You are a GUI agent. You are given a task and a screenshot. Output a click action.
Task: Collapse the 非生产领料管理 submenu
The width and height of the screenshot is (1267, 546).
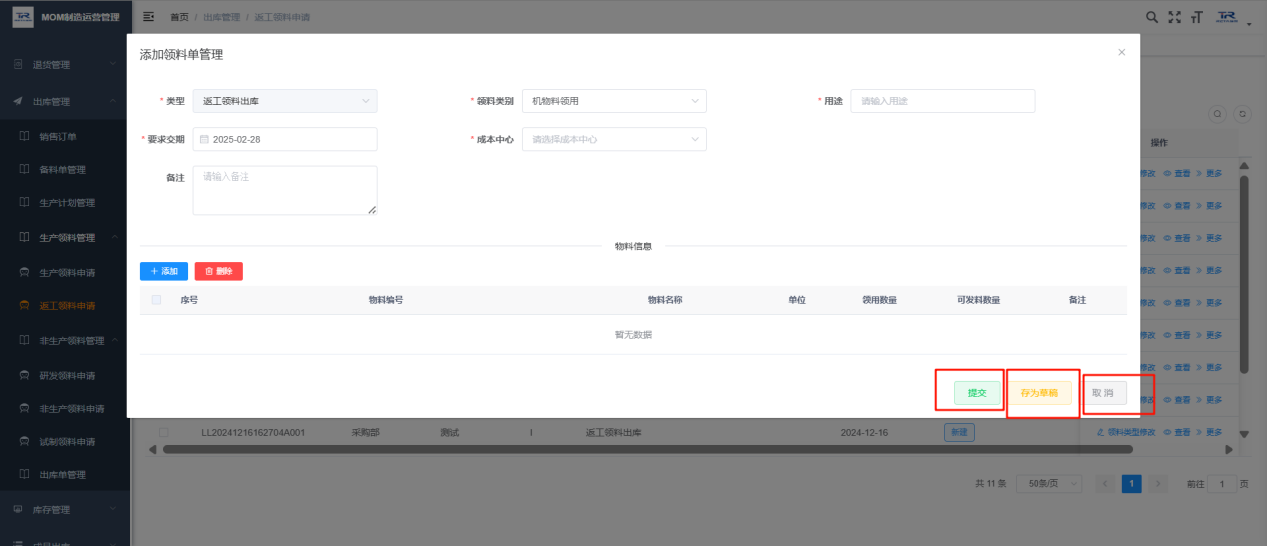[65, 340]
